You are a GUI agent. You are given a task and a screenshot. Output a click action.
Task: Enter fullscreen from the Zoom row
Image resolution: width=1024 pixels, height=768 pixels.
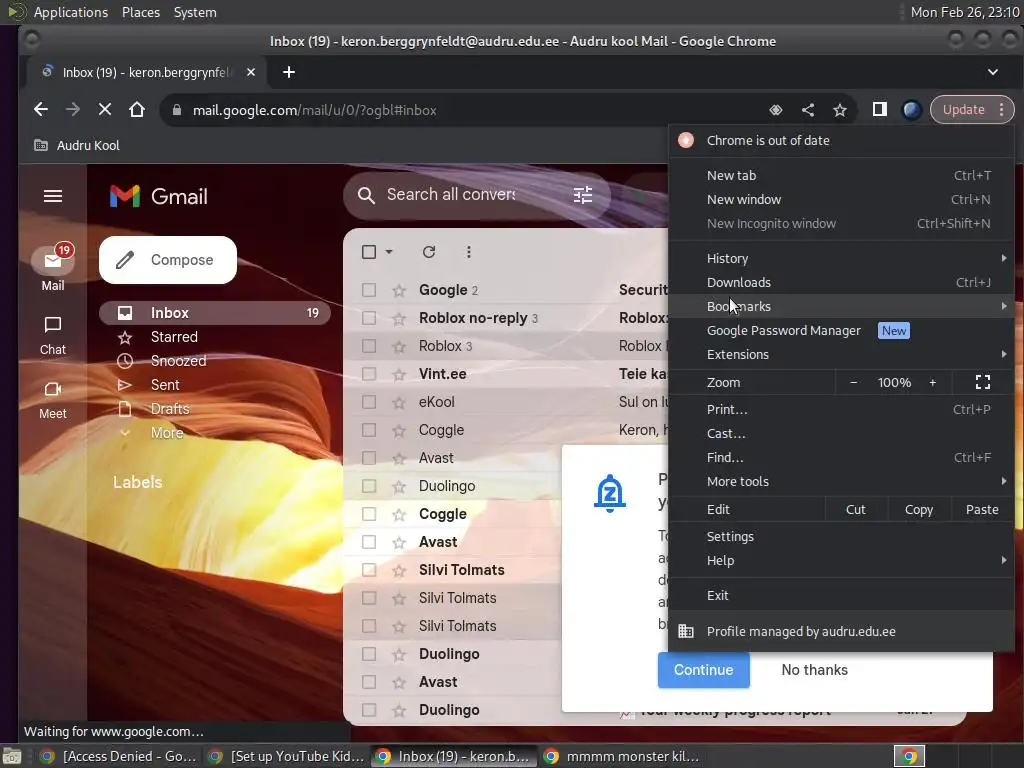pyautogui.click(x=983, y=382)
